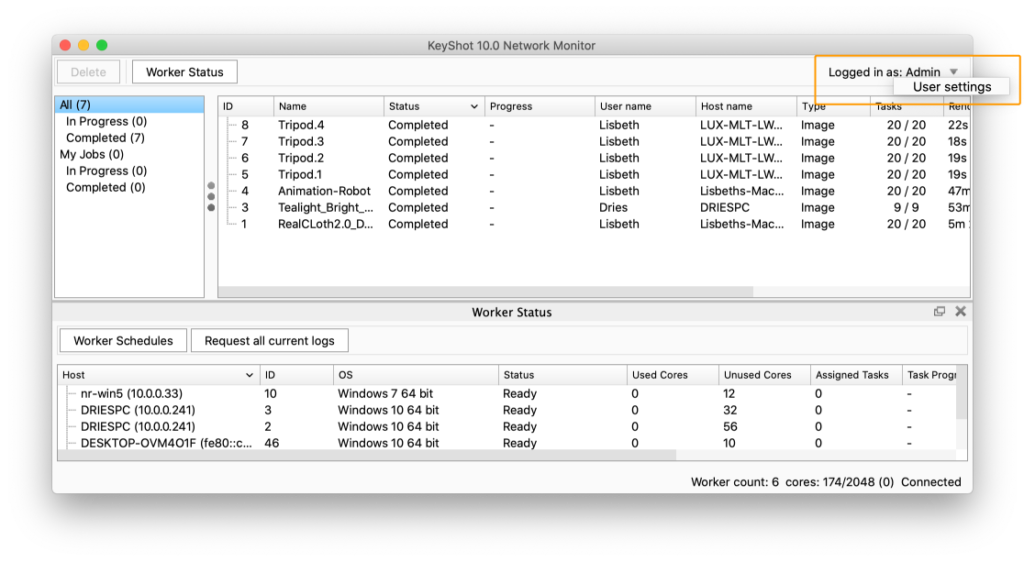Float the Worker Status panel

939,312
